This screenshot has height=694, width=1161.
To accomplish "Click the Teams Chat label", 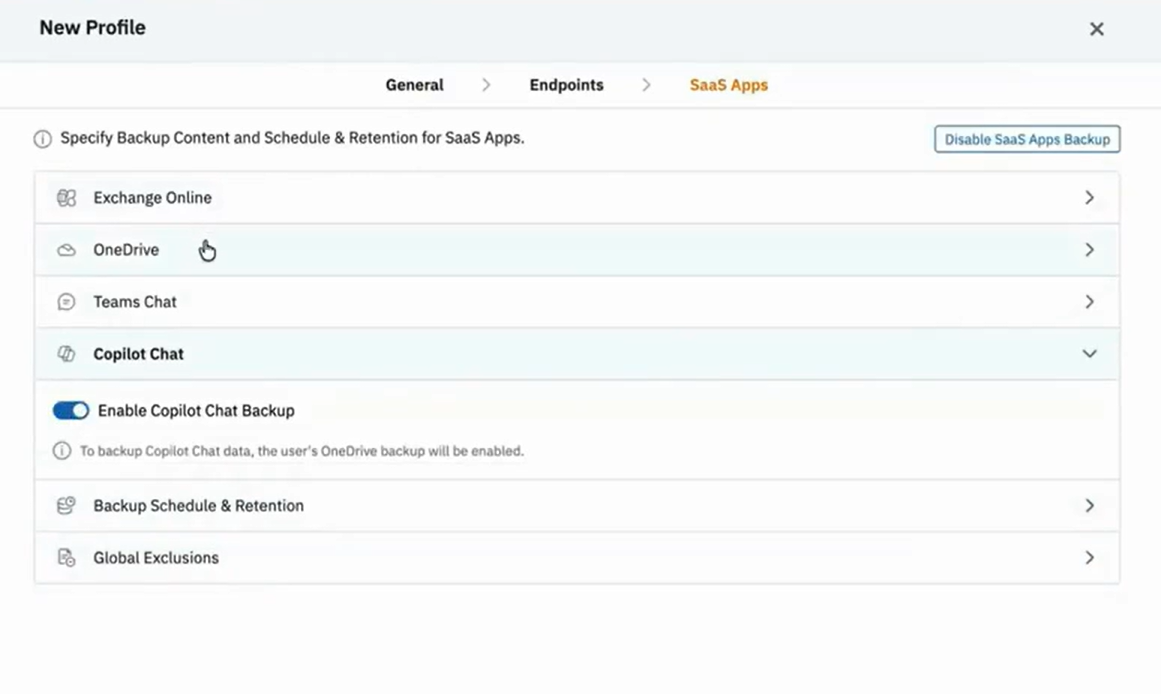I will pyautogui.click(x=135, y=302).
